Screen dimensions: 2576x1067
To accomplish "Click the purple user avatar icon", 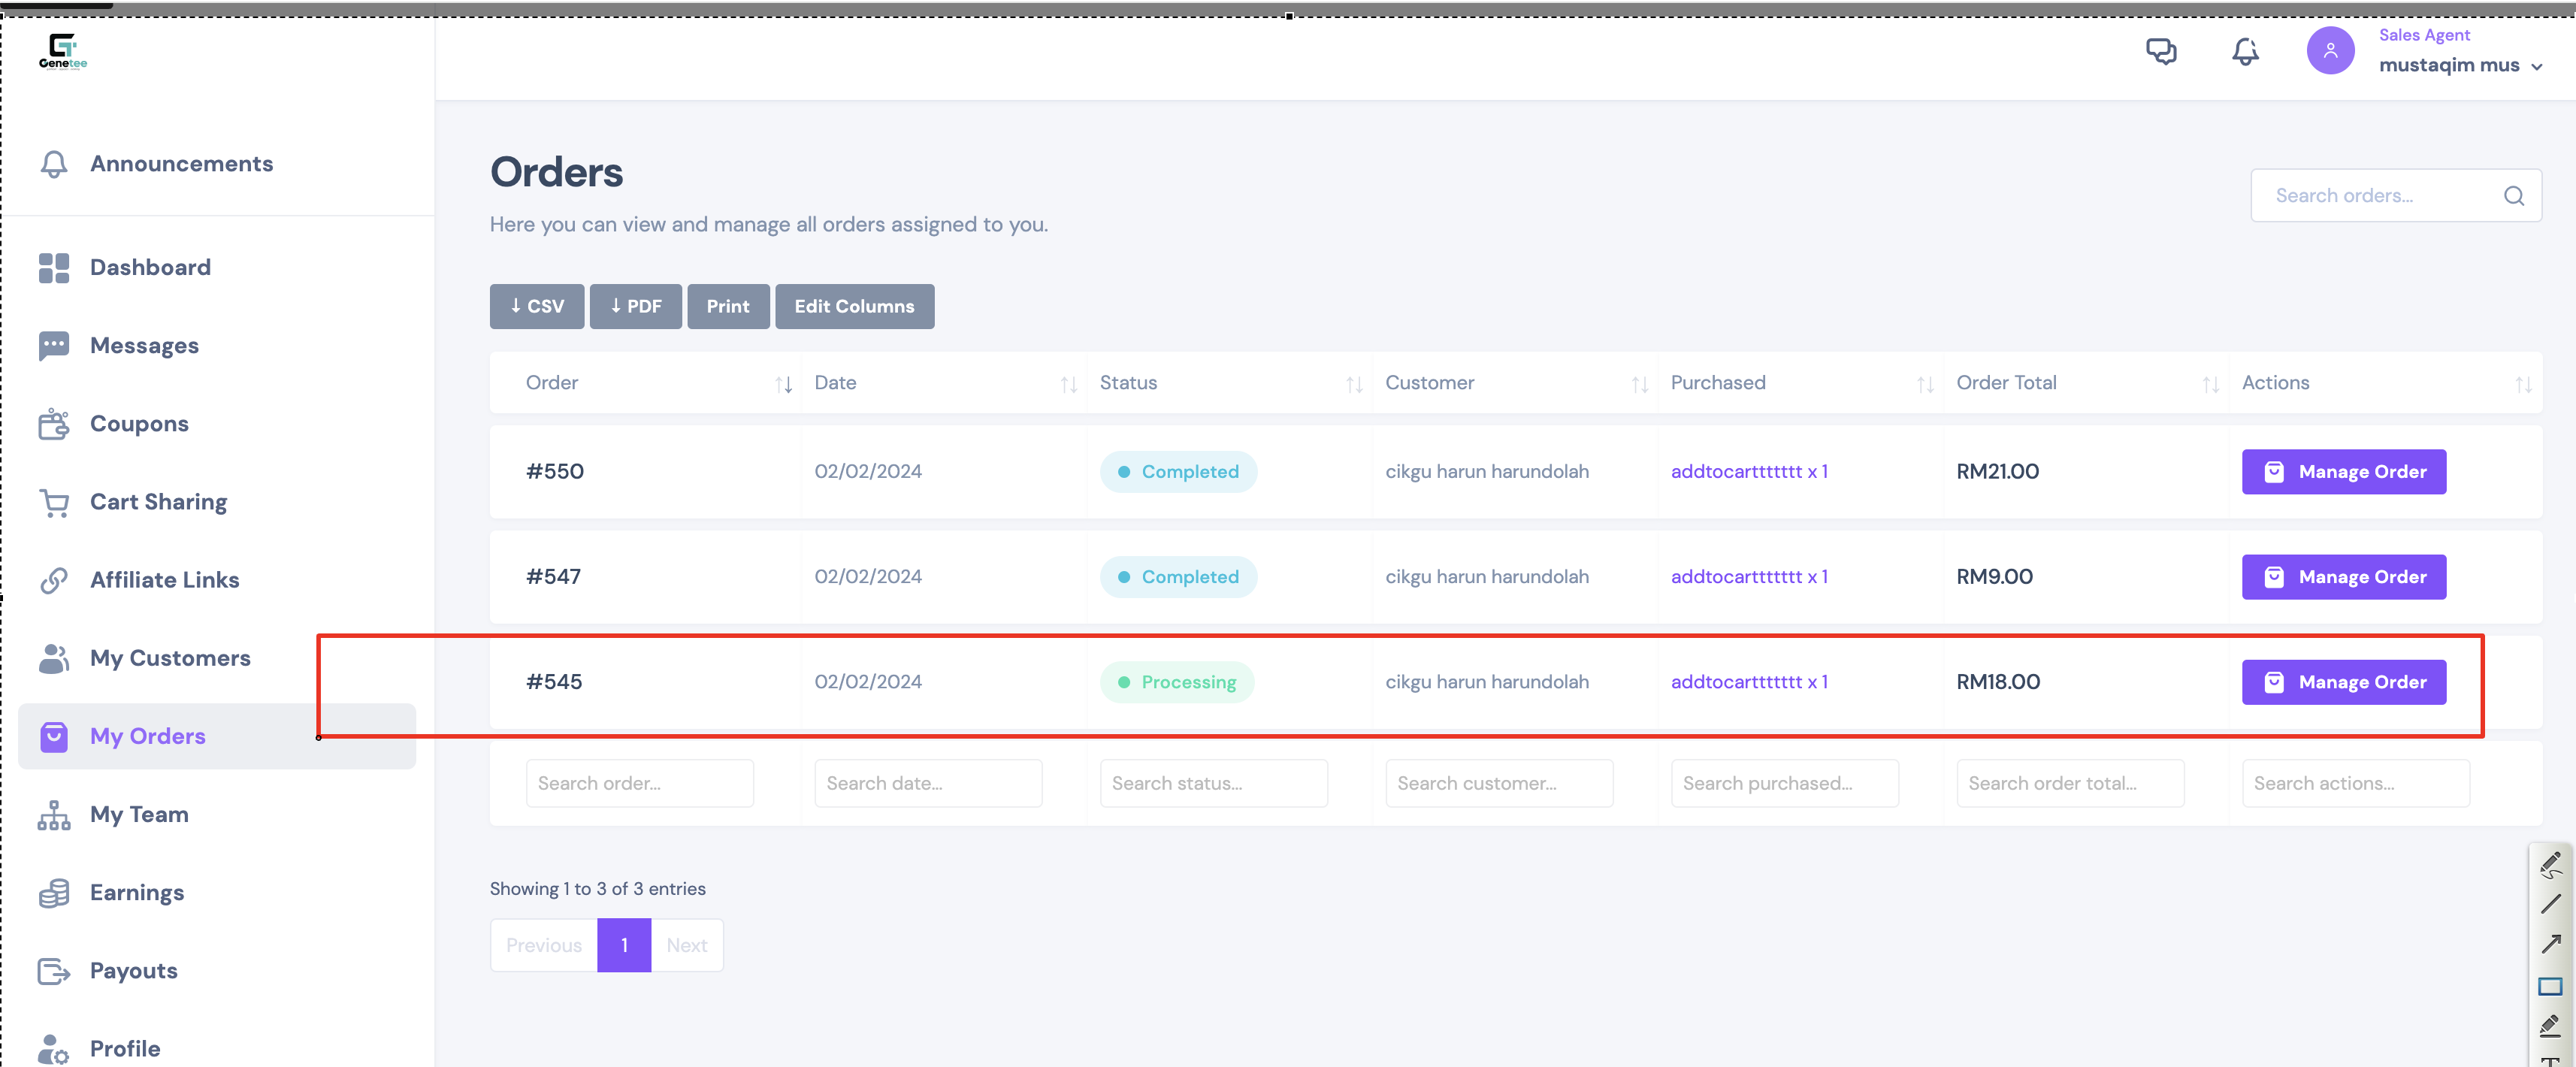I will [2330, 50].
